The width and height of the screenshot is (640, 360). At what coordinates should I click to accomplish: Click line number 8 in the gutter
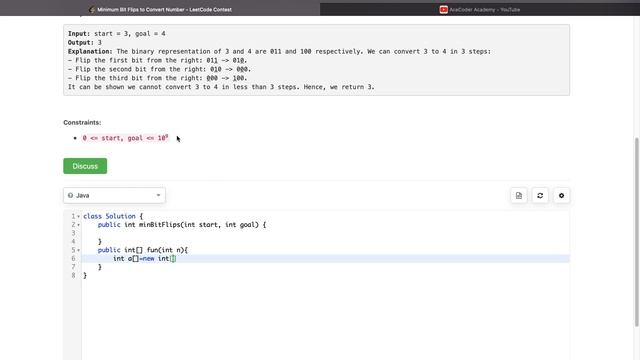[73, 276]
